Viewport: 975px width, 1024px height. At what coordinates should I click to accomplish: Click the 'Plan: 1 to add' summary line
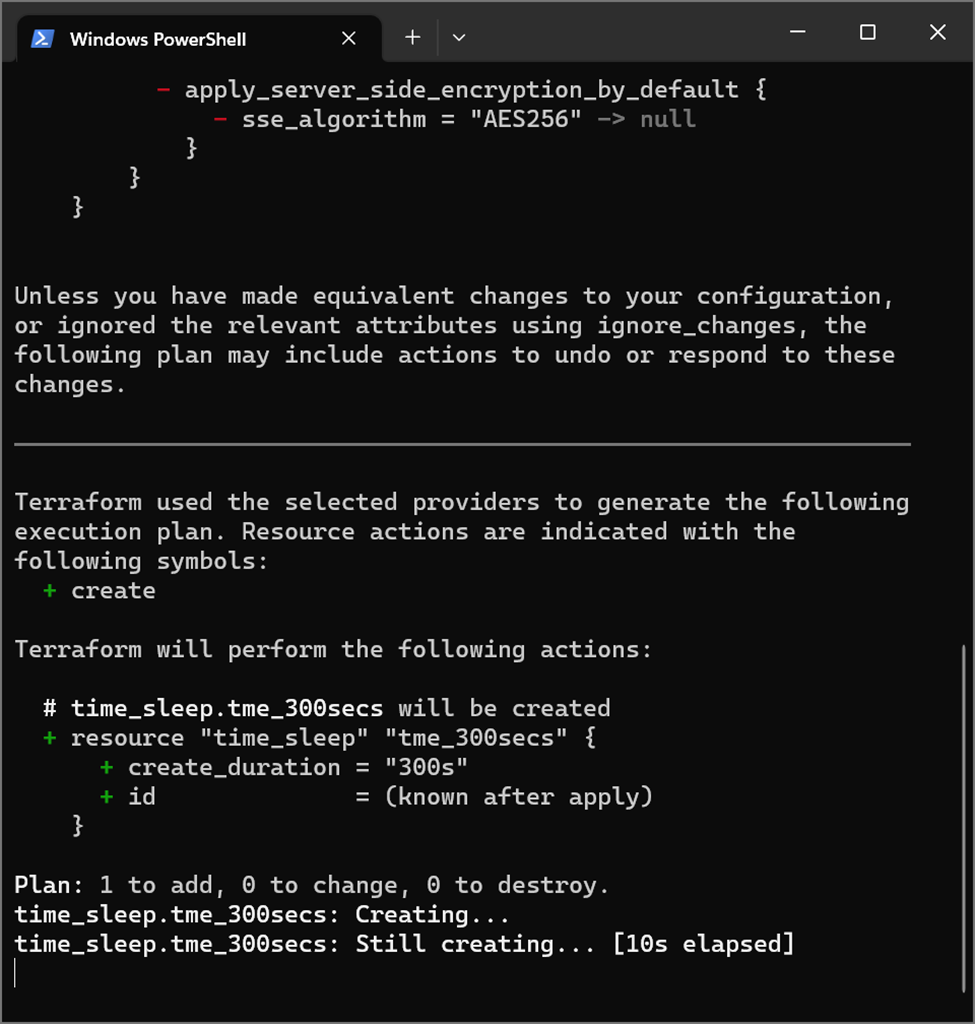312,886
